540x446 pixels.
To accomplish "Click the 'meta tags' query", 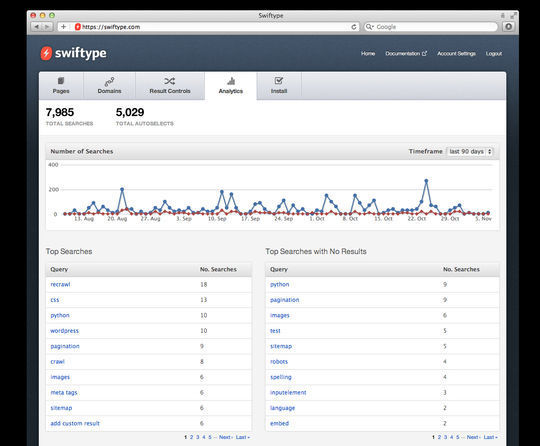I will click(x=64, y=392).
